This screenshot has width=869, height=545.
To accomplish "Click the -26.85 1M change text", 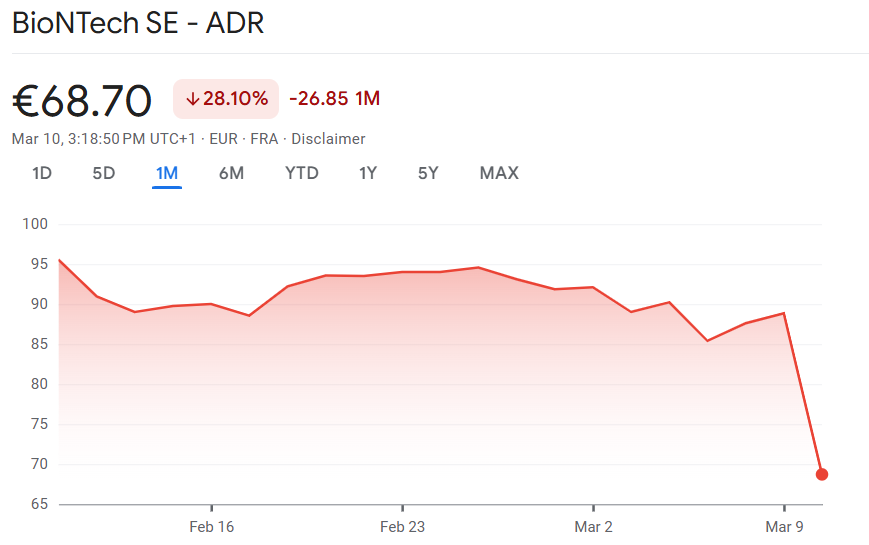I will 334,99.
